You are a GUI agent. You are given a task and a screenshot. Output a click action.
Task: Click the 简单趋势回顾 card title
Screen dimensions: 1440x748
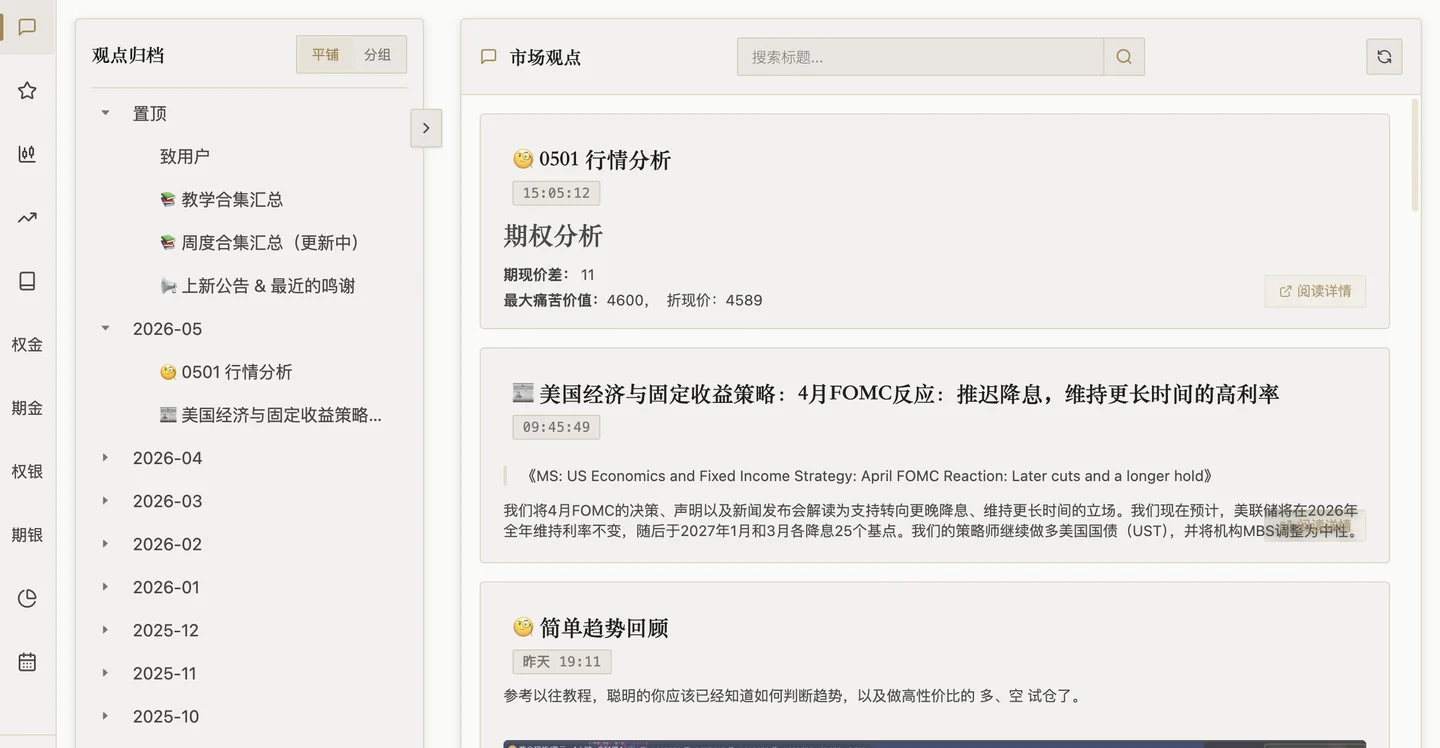click(590, 628)
